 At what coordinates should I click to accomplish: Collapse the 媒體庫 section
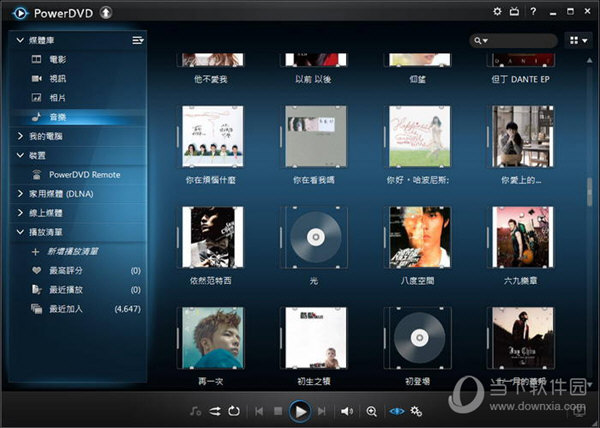tap(20, 40)
